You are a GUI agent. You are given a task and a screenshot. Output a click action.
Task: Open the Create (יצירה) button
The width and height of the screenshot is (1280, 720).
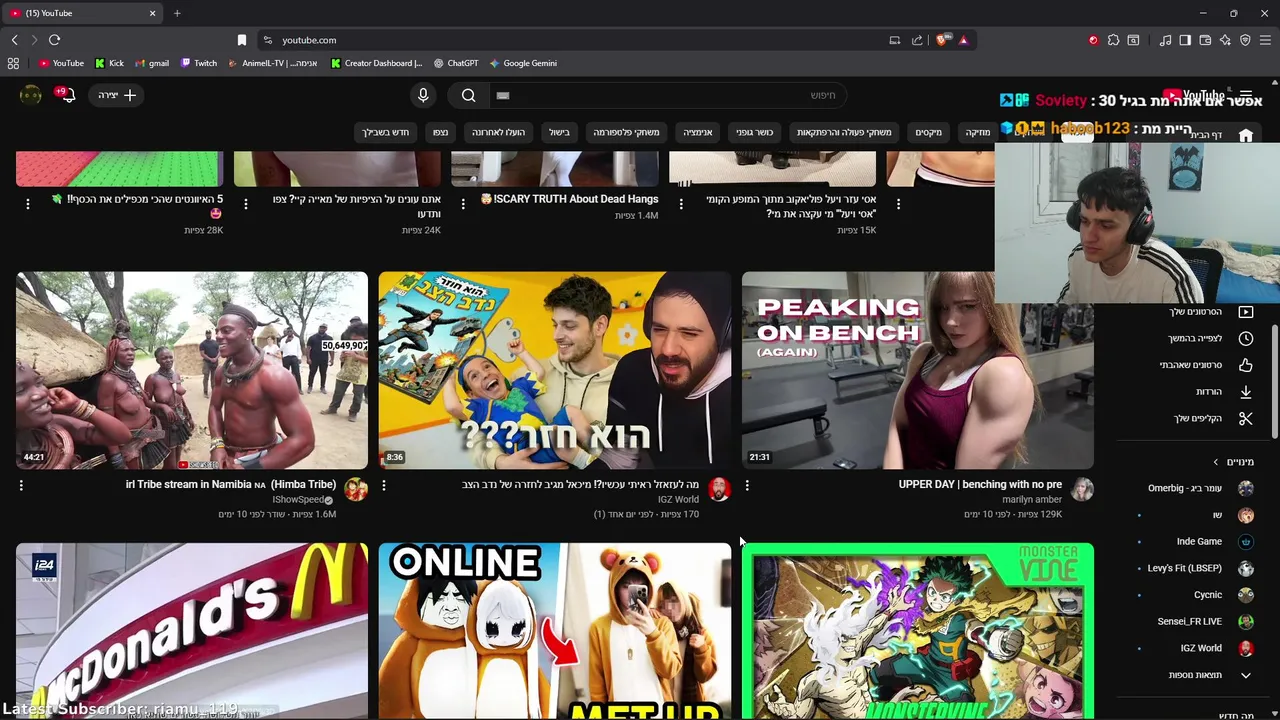click(x=118, y=95)
